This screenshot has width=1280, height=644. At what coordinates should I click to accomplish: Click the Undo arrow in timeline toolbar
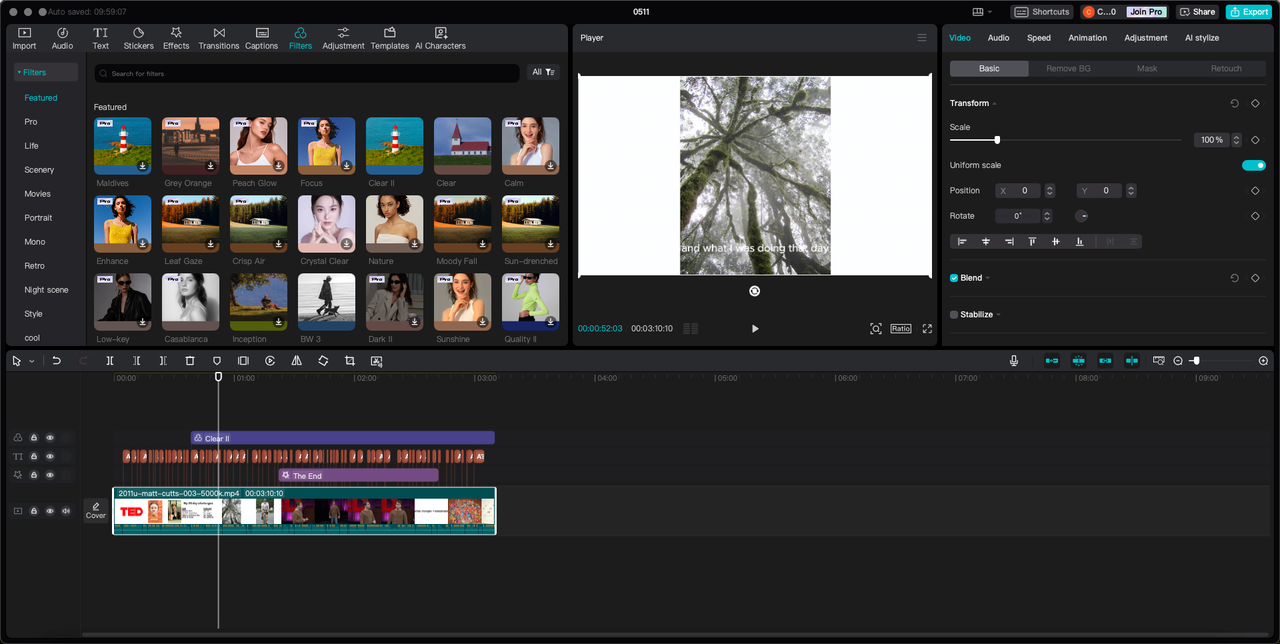pyautogui.click(x=57, y=361)
